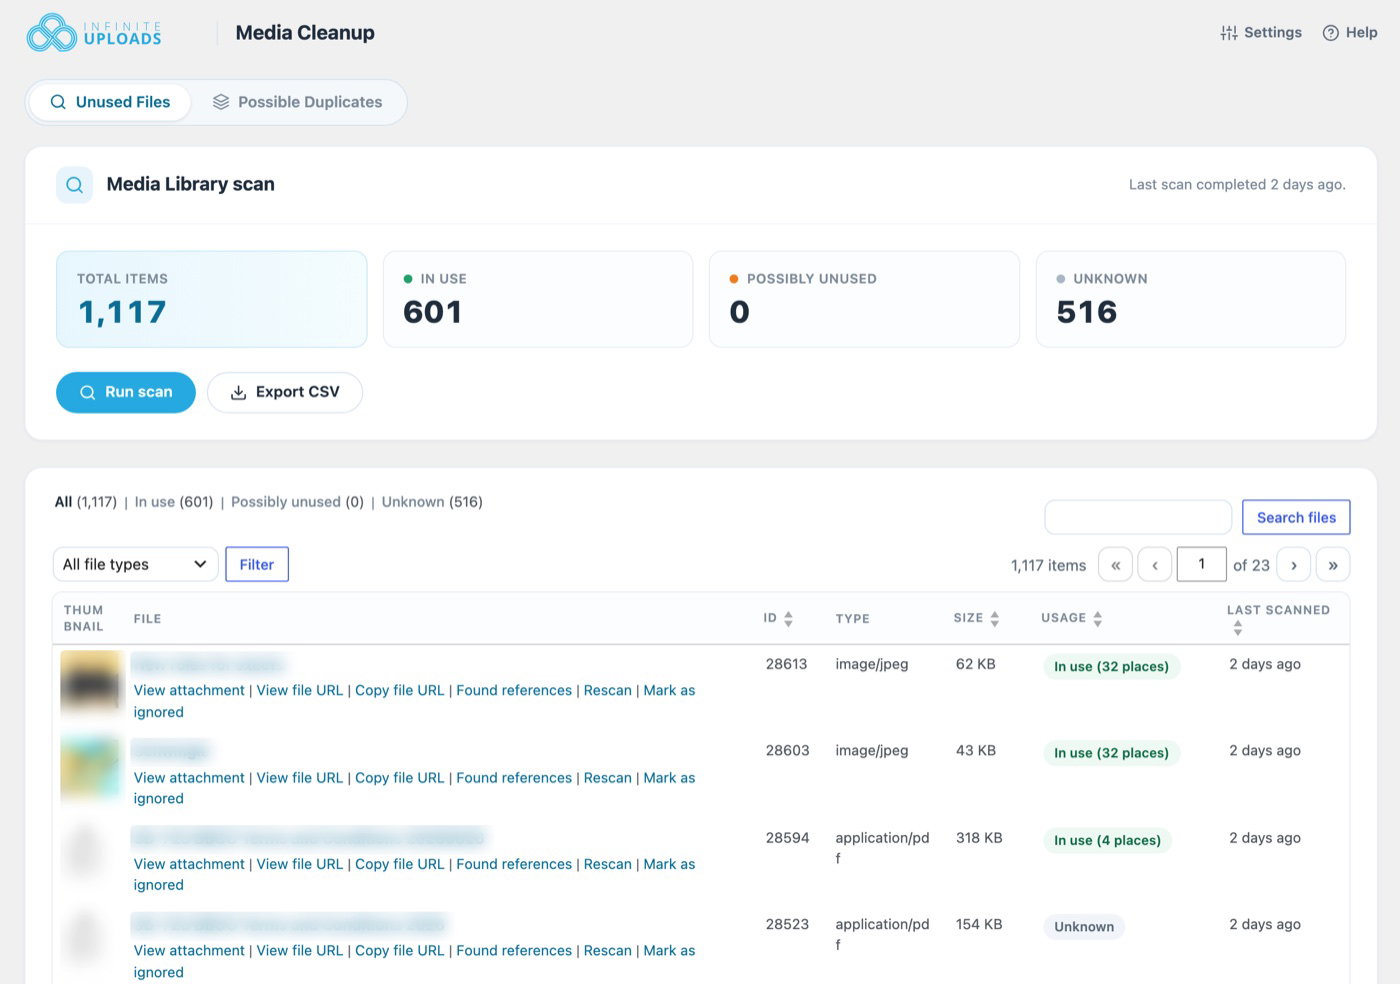Rescan file 28523
Screen dimensions: 1400x984
pyautogui.click(x=608, y=950)
